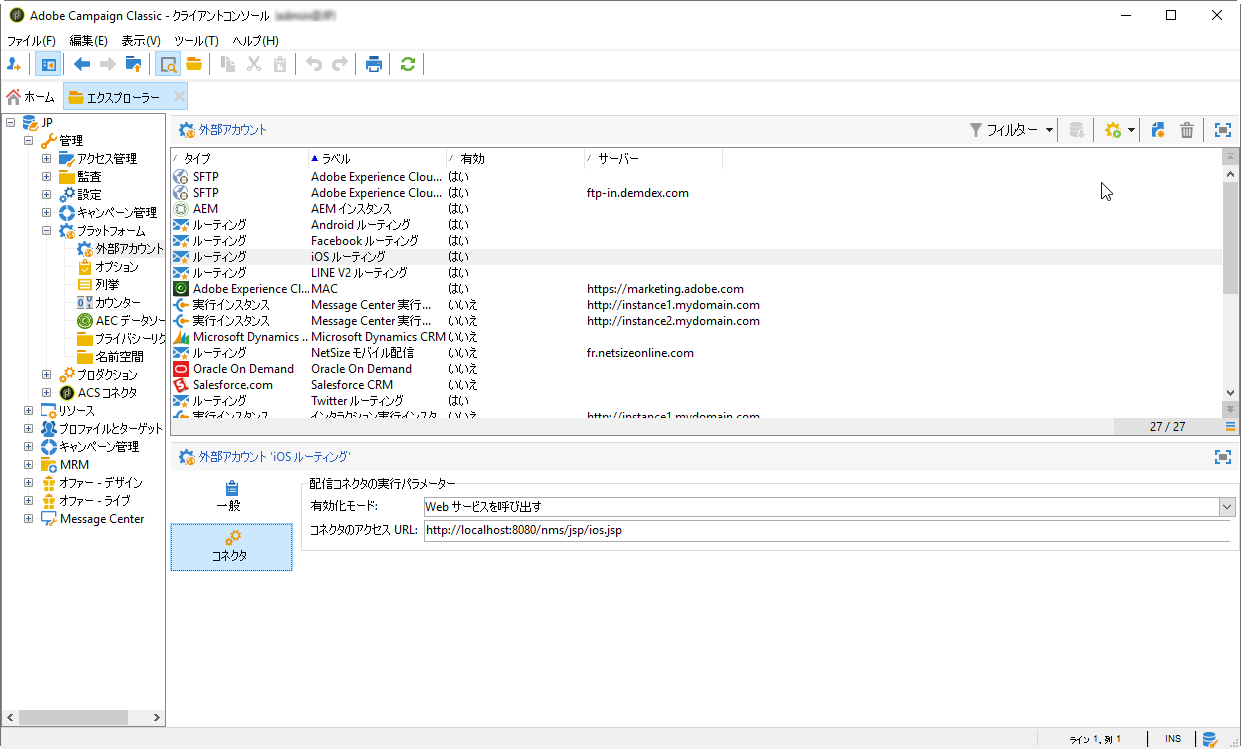Viewport: 1241px width, 749px height.
Task: Open the ファイル(F) menu
Action: 31,41
